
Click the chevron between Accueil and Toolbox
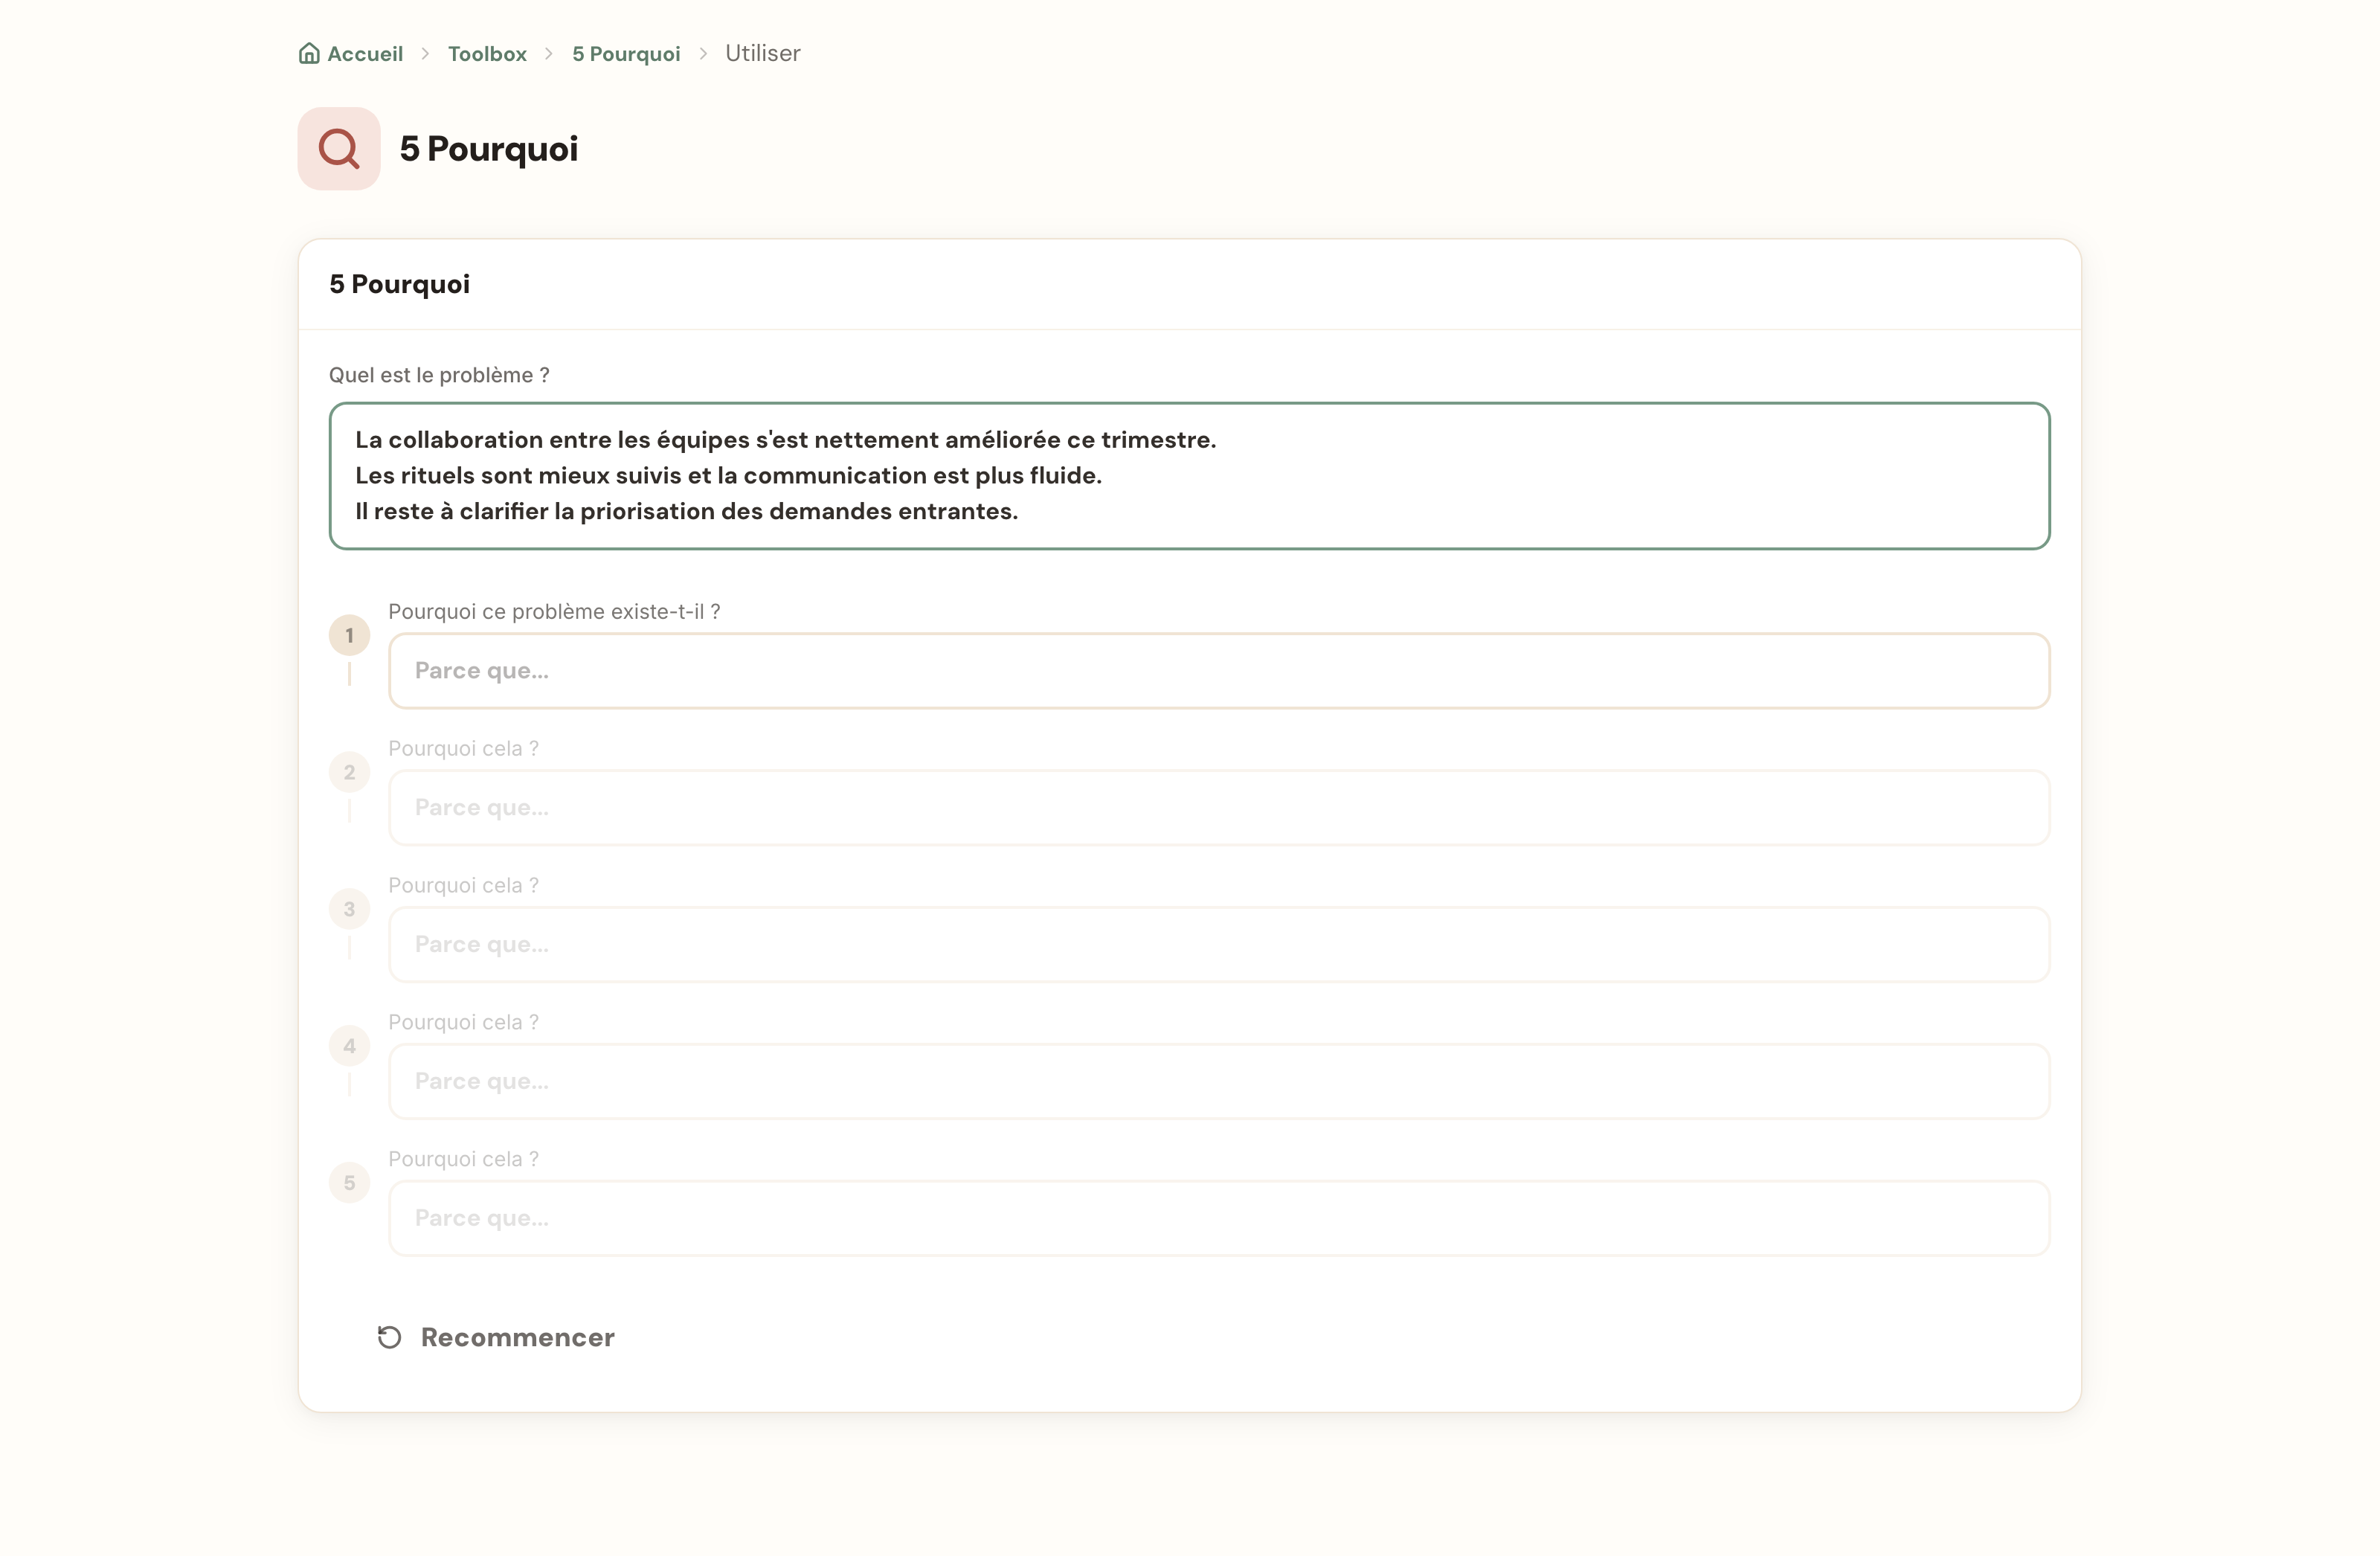[425, 53]
